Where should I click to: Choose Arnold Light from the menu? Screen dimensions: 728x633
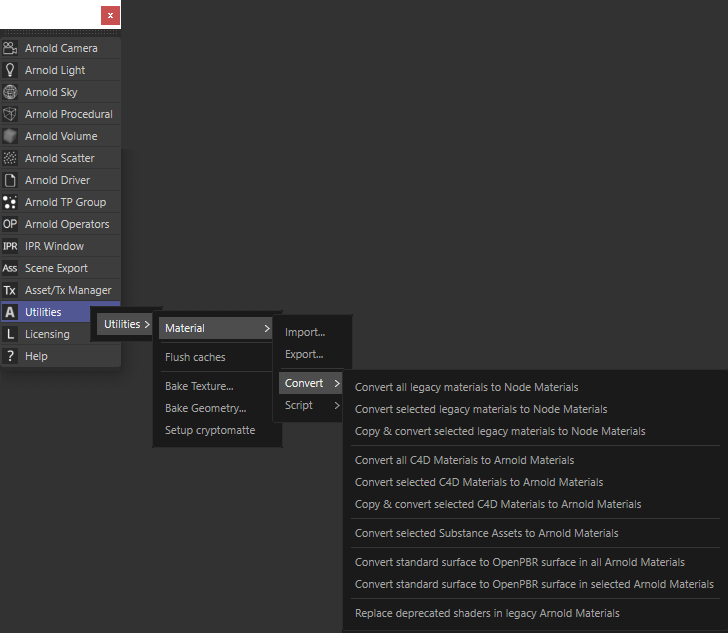pos(61,70)
